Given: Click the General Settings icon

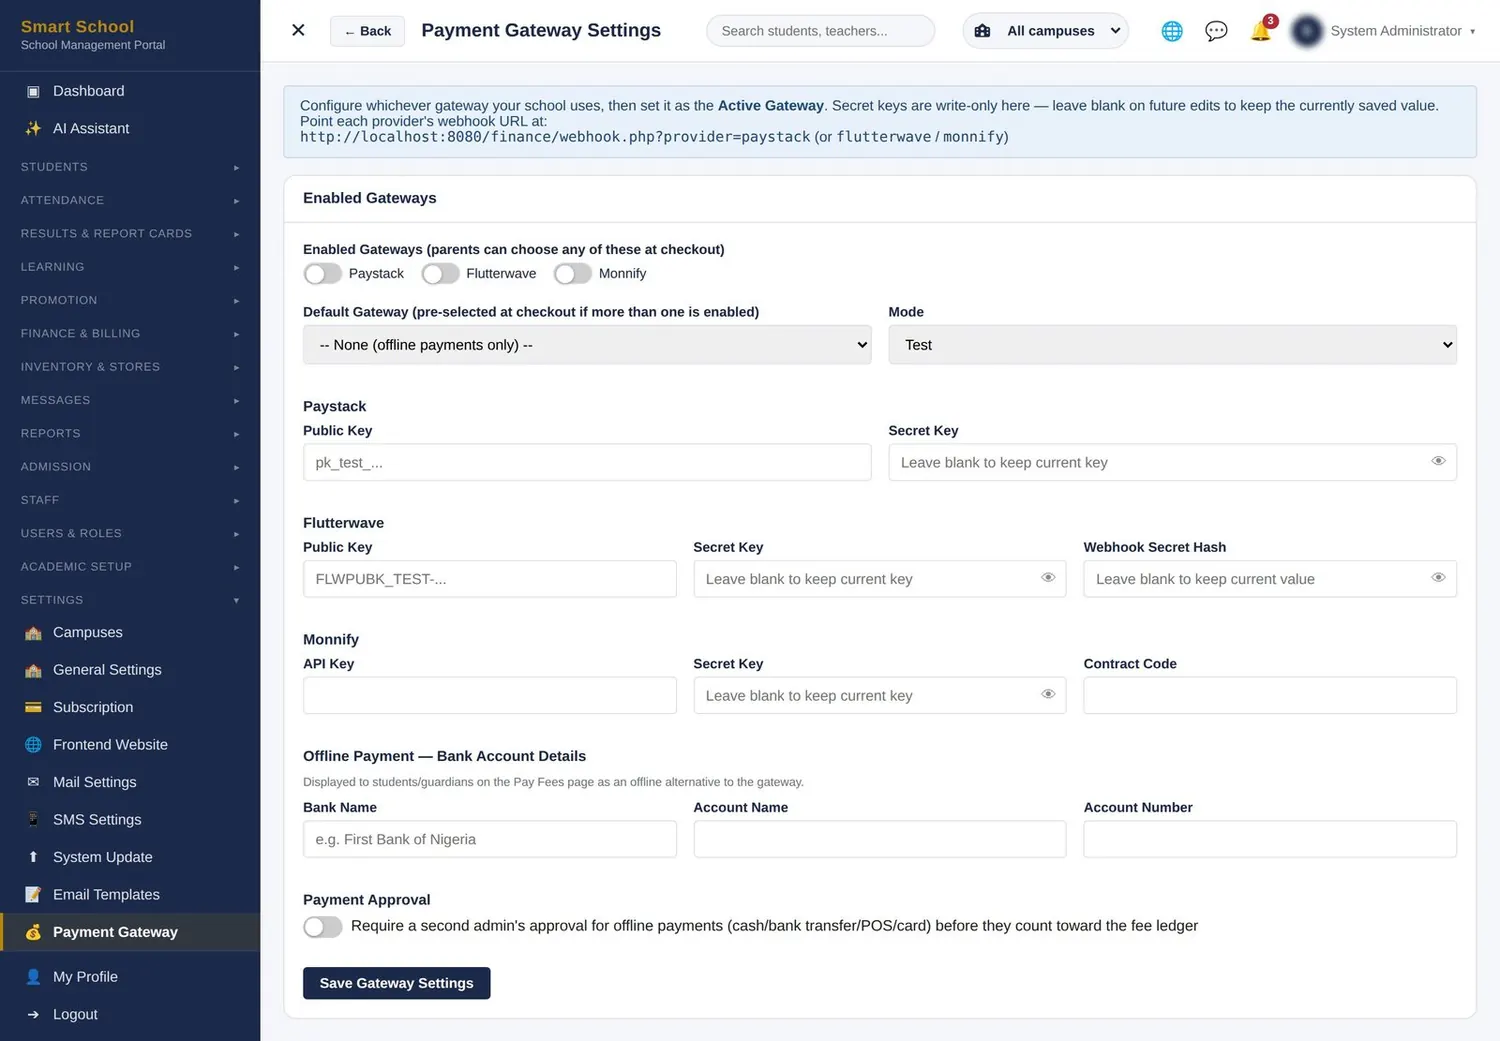Looking at the screenshot, I should 33,670.
